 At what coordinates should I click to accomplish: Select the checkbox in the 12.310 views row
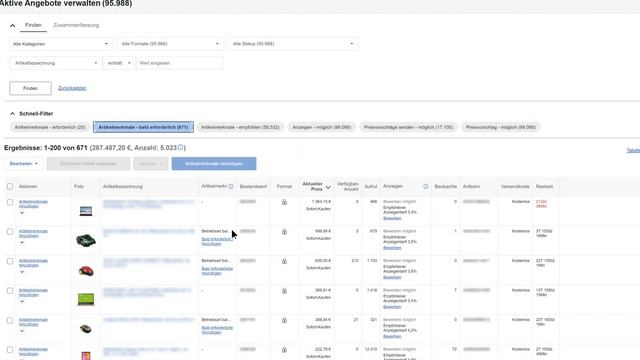10,350
